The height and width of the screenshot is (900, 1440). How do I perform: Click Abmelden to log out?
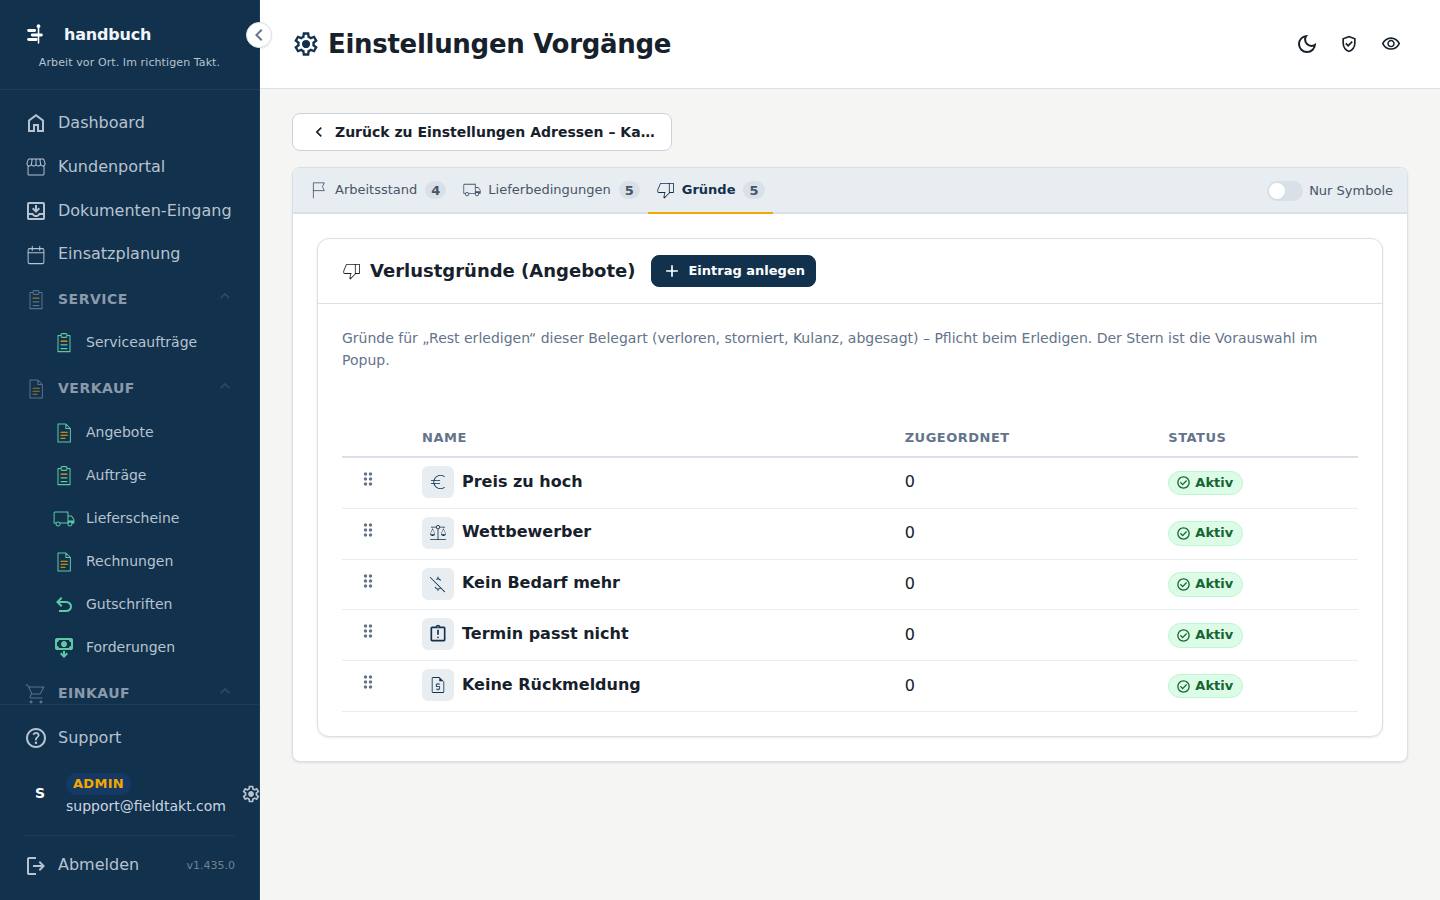tap(83, 865)
